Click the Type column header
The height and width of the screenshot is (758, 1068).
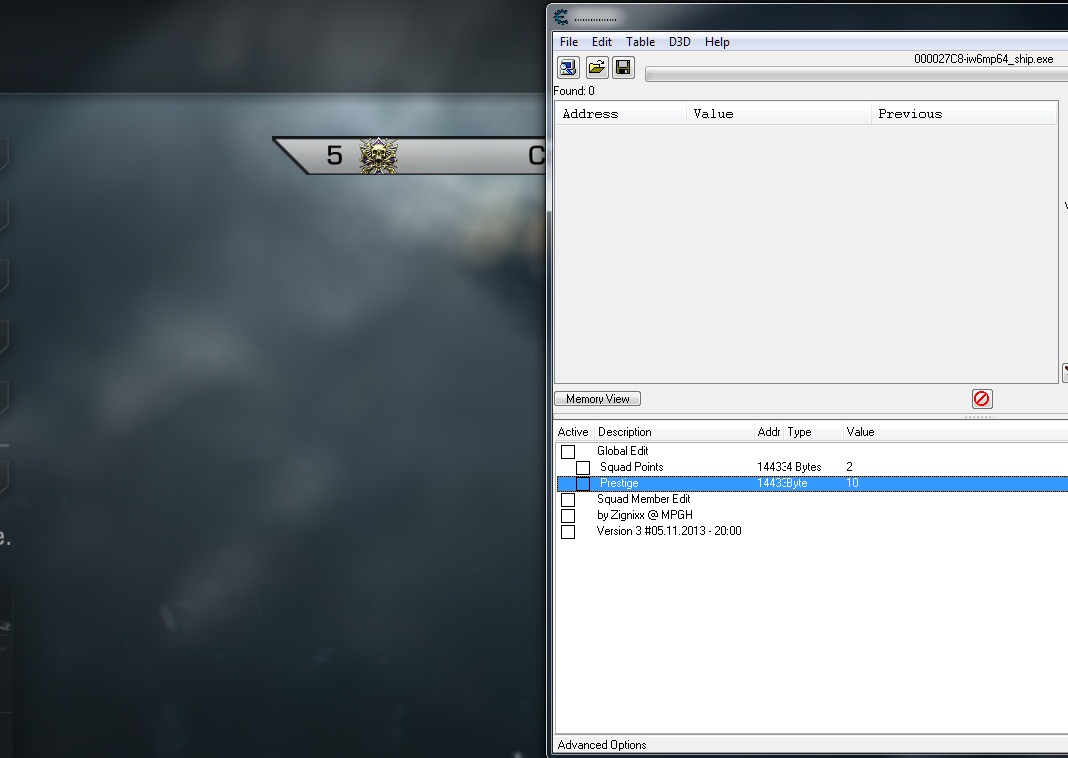tap(813, 432)
